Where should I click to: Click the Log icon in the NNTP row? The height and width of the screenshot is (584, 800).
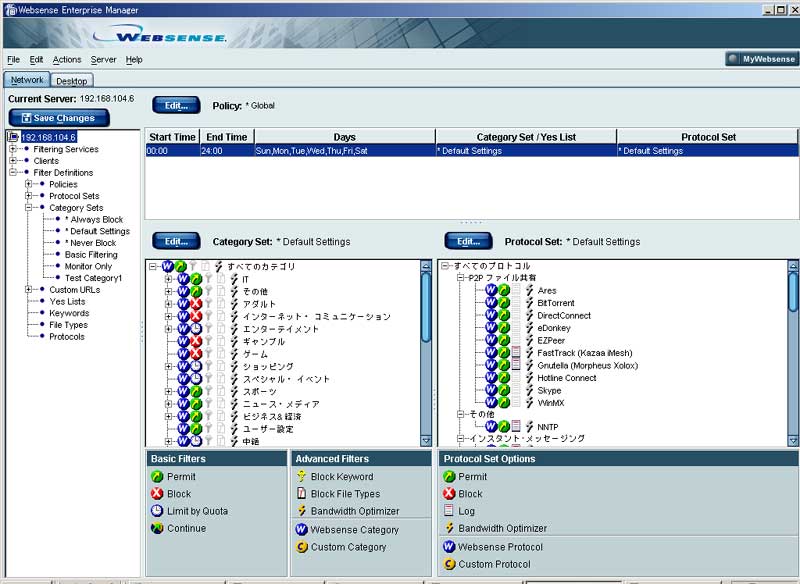click(516, 426)
